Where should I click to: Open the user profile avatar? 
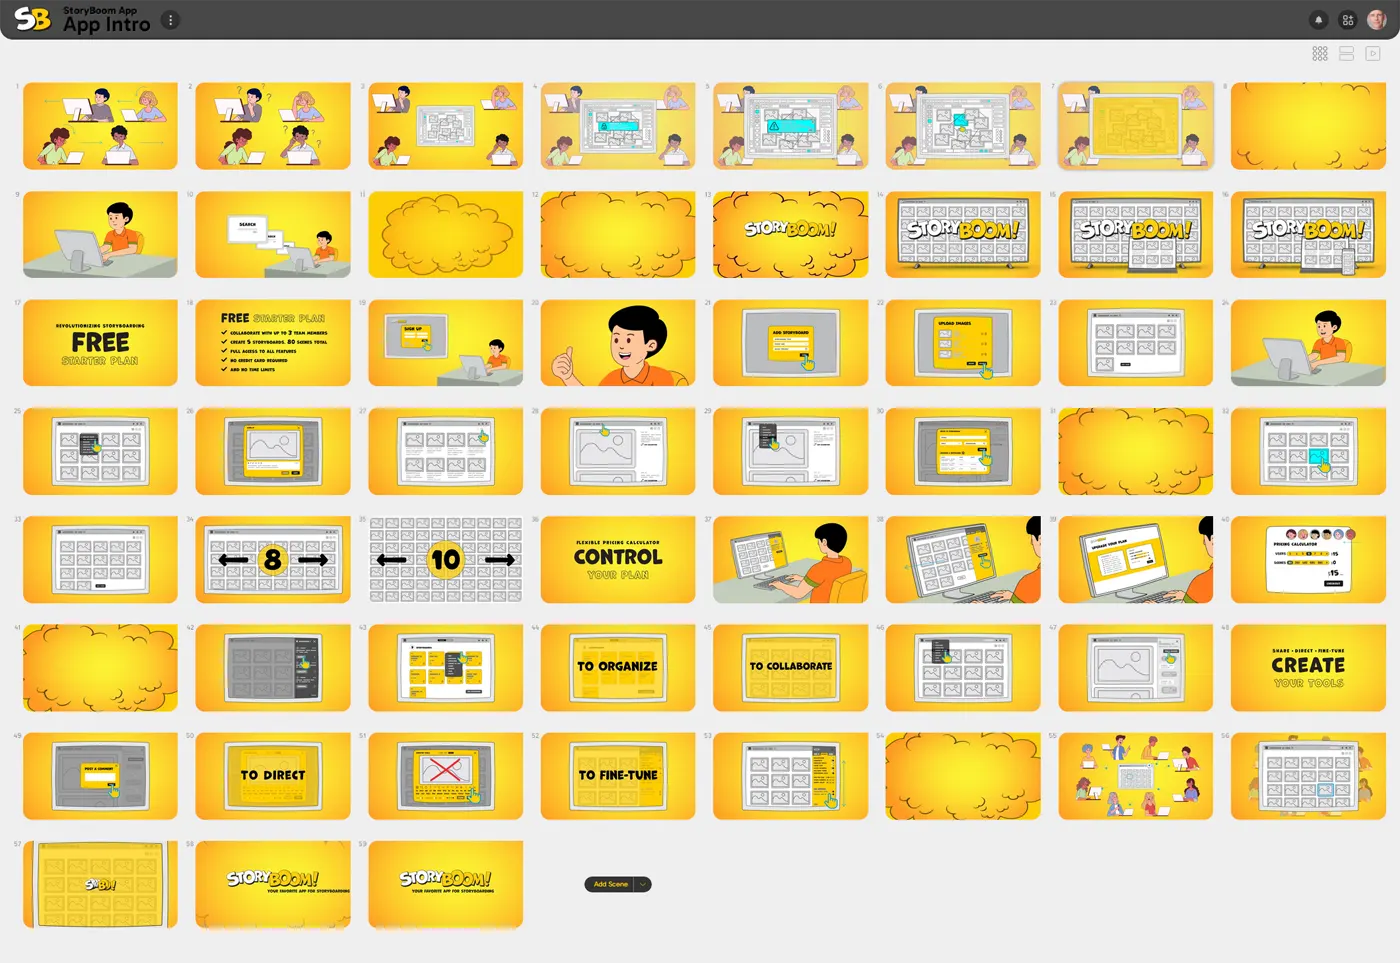click(1377, 20)
